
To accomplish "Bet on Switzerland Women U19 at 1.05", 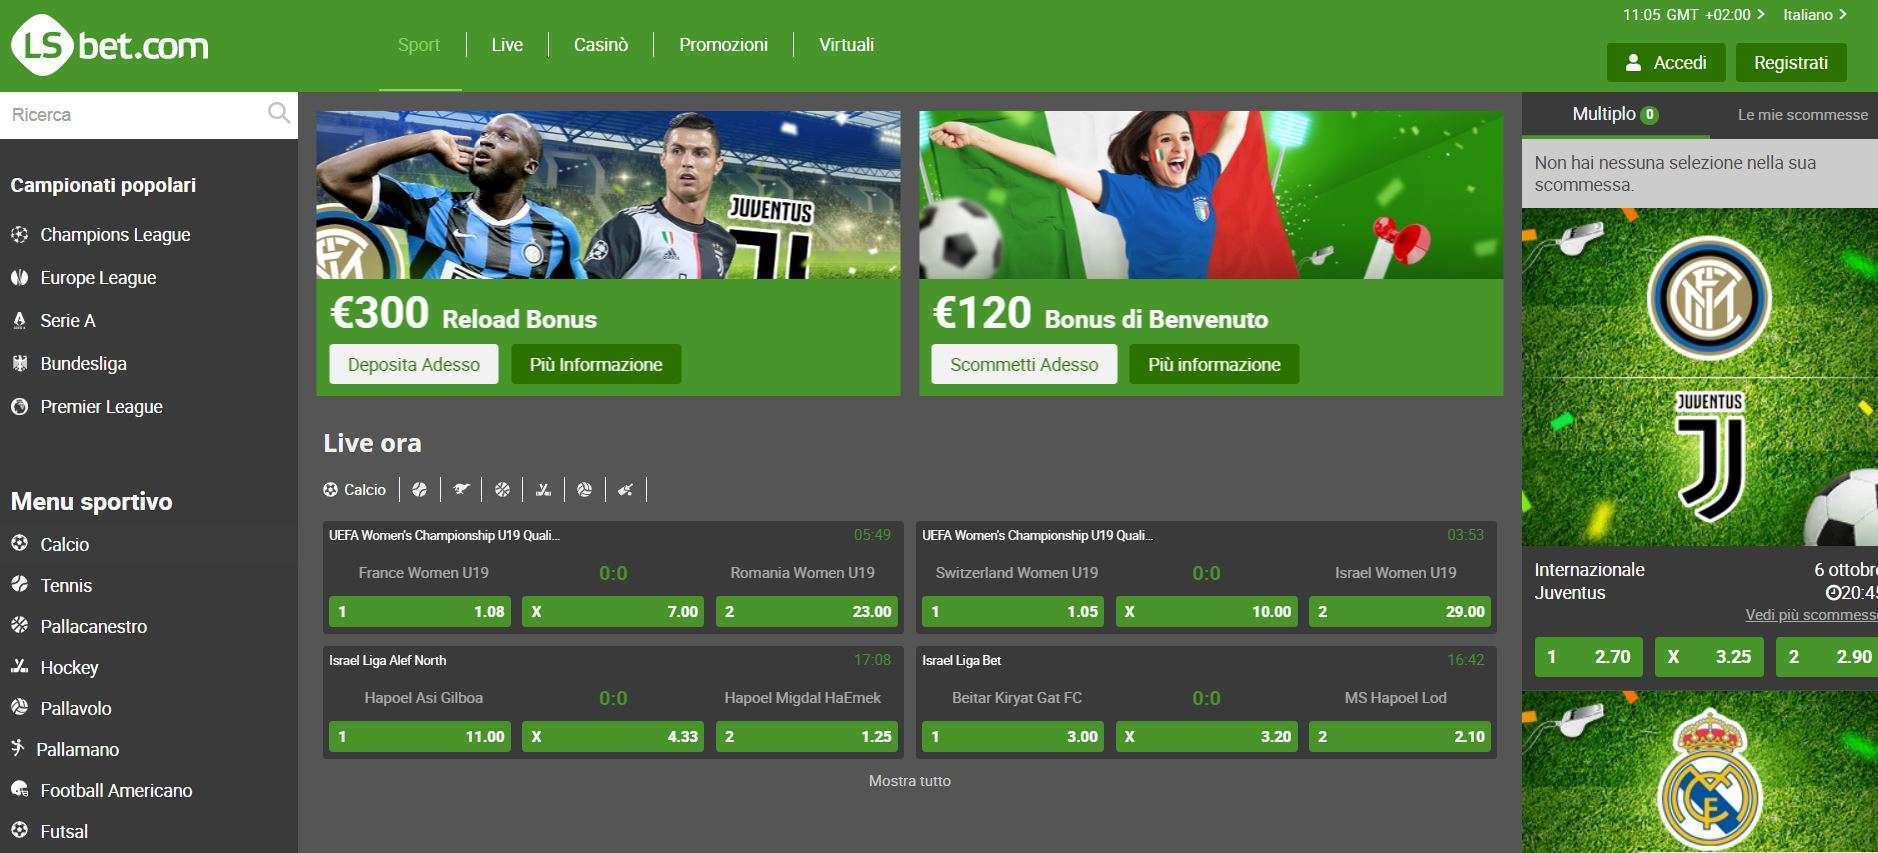I will click(1013, 612).
